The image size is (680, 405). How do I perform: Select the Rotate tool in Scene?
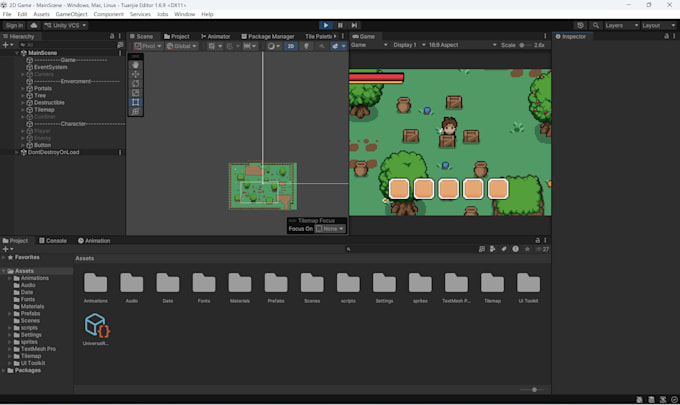click(135, 83)
